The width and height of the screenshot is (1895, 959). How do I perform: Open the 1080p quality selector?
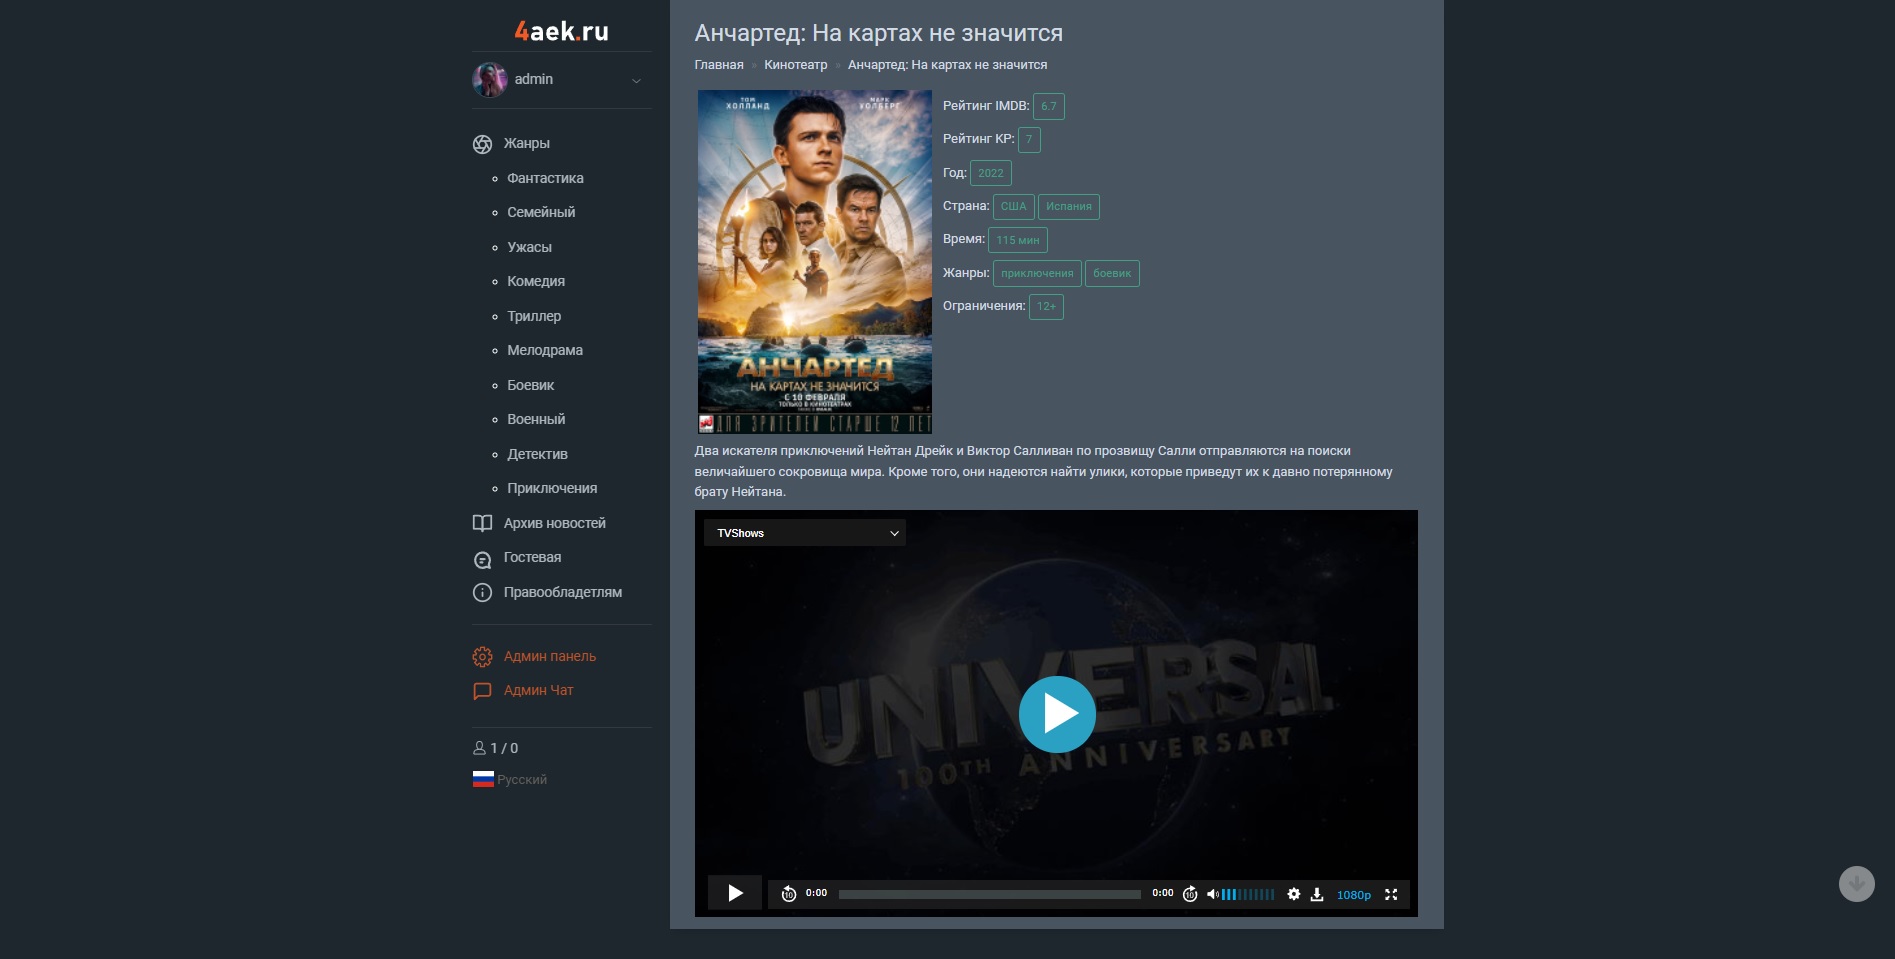pos(1353,895)
